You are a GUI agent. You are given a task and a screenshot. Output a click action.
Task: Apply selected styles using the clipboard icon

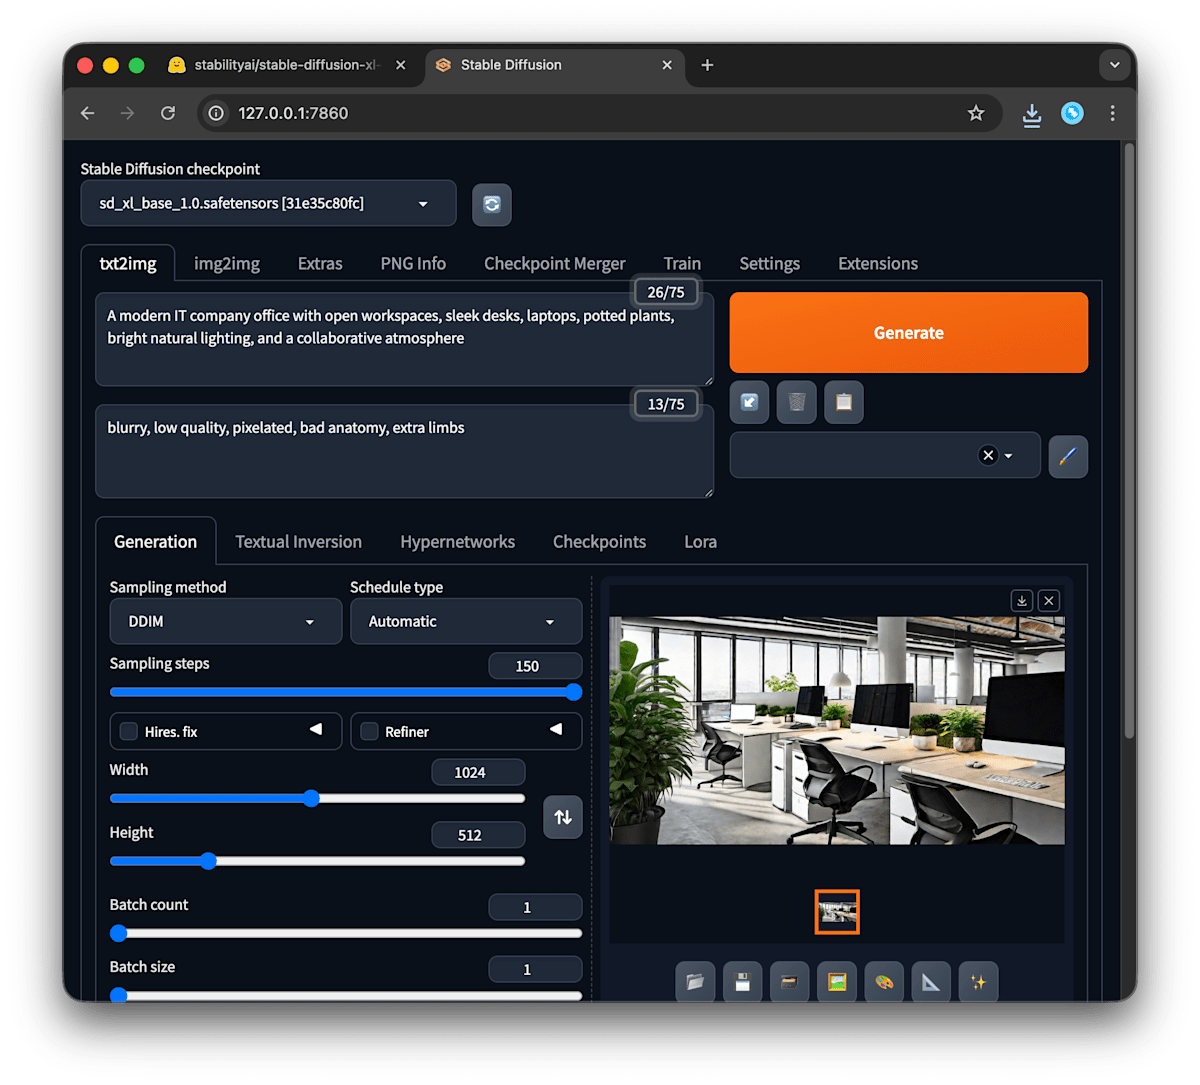844,402
